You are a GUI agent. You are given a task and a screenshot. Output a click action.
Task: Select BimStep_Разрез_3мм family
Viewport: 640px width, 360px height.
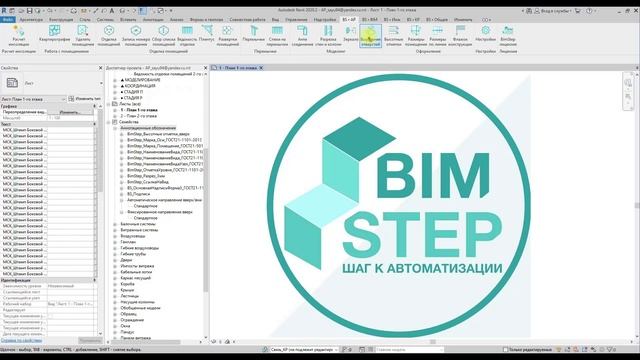[146, 176]
